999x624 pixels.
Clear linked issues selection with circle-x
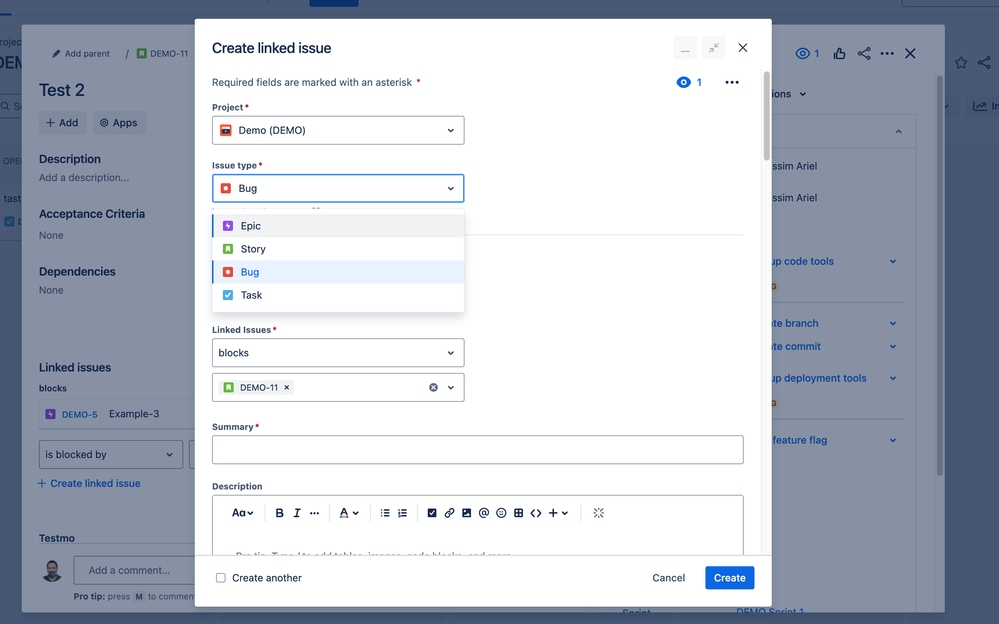pos(433,388)
